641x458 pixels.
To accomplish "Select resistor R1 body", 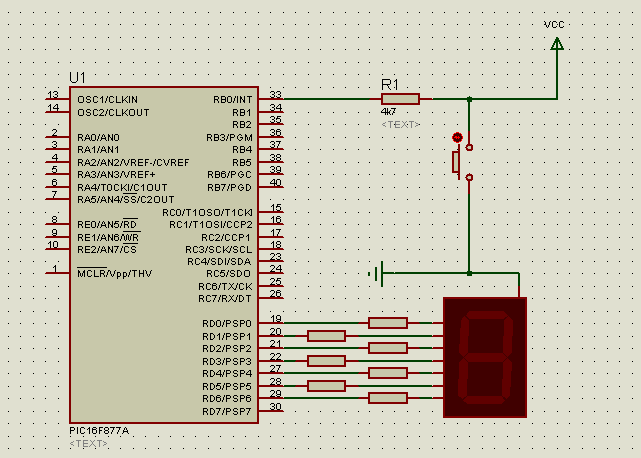I will point(400,99).
